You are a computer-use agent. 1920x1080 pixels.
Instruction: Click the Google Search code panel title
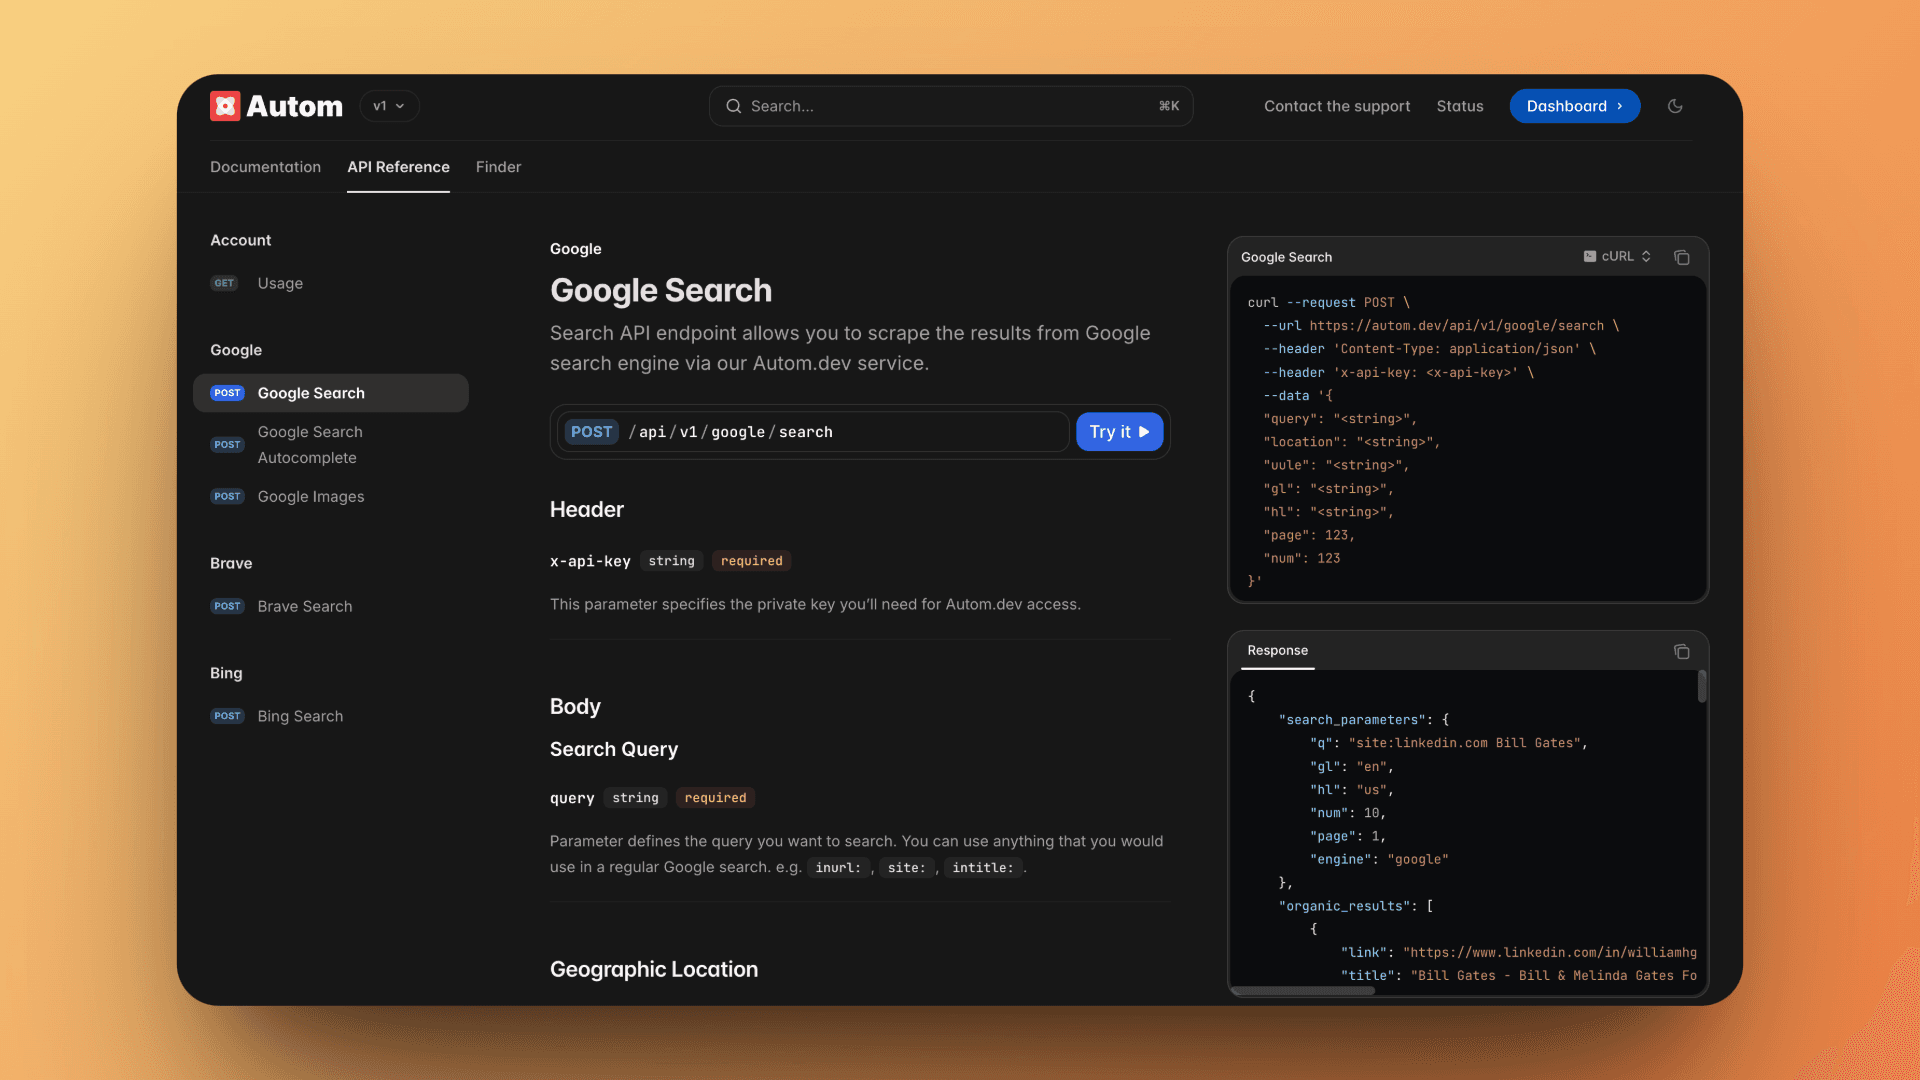tap(1286, 257)
